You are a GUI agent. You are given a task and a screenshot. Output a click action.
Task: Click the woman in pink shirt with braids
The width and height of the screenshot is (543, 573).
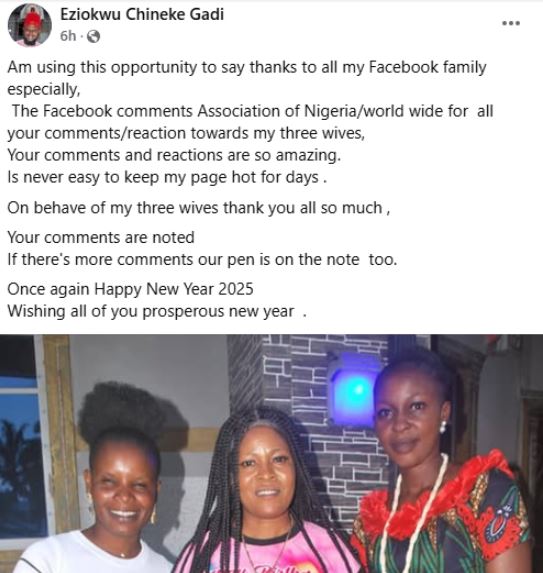click(x=263, y=497)
